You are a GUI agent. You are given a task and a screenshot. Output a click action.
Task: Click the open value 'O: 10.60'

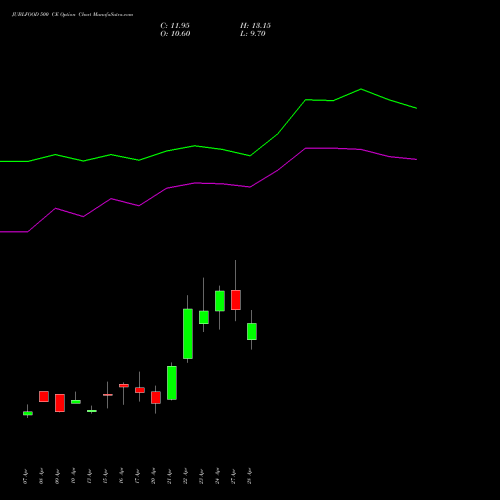point(175,34)
